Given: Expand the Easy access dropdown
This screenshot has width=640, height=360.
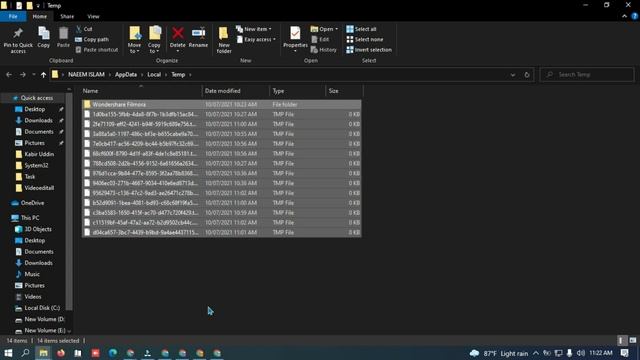Looking at the screenshot, I should pos(256,40).
